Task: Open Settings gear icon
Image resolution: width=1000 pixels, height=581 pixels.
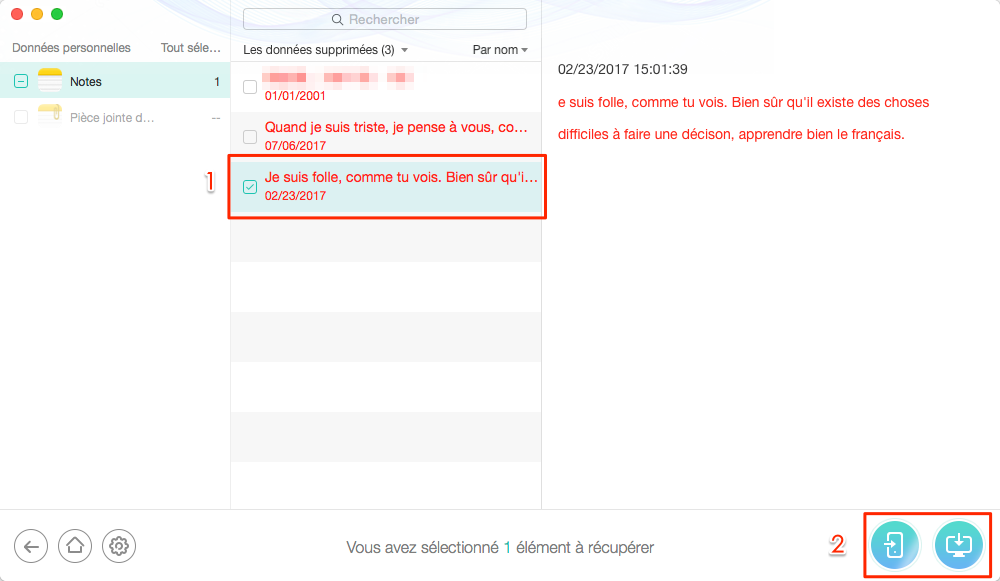Action: pos(119,547)
